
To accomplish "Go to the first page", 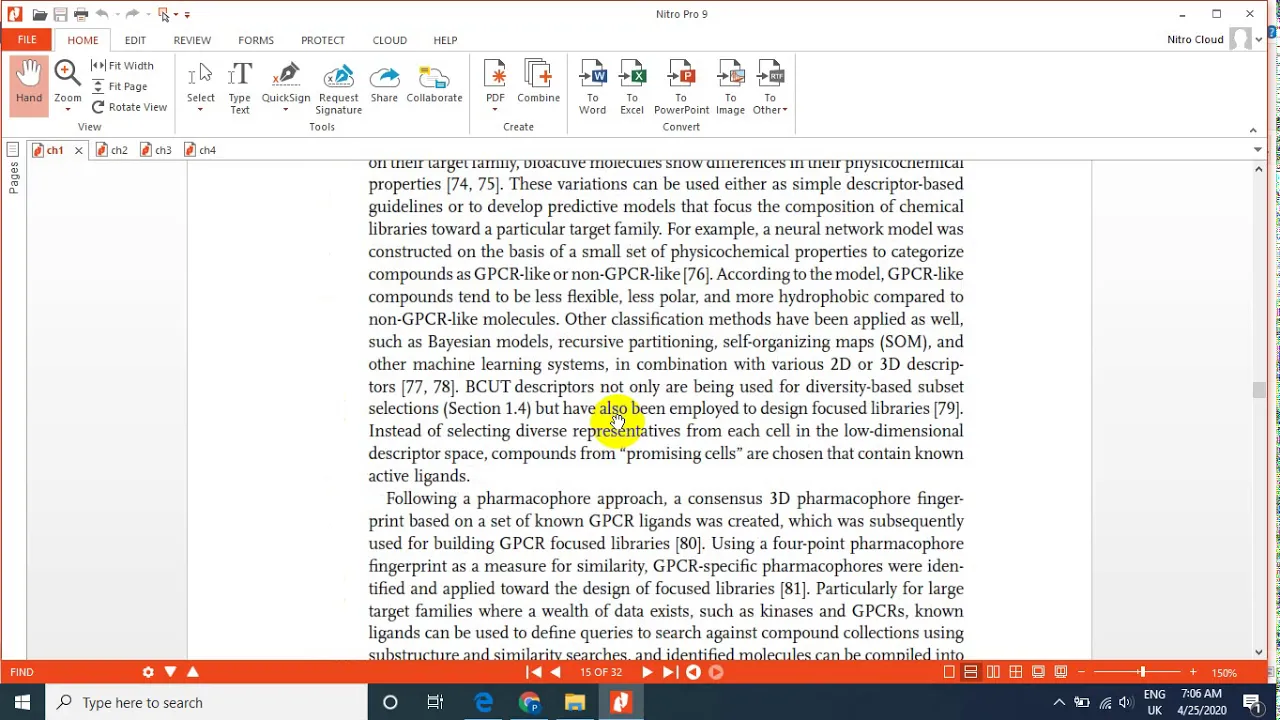I will point(535,672).
